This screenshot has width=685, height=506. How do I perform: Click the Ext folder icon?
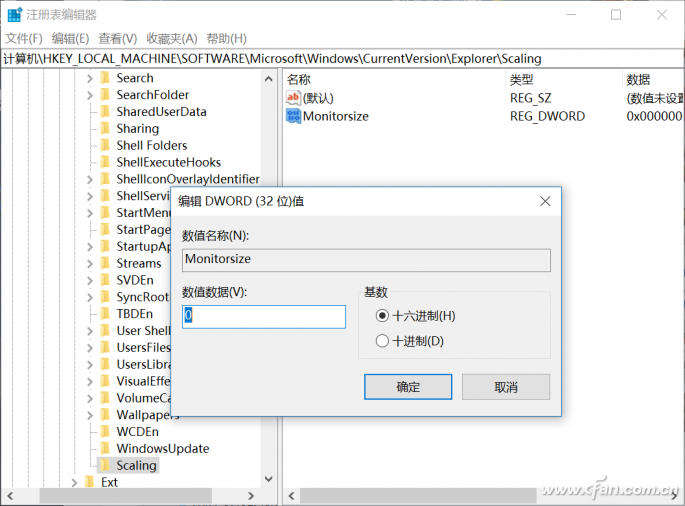90,482
